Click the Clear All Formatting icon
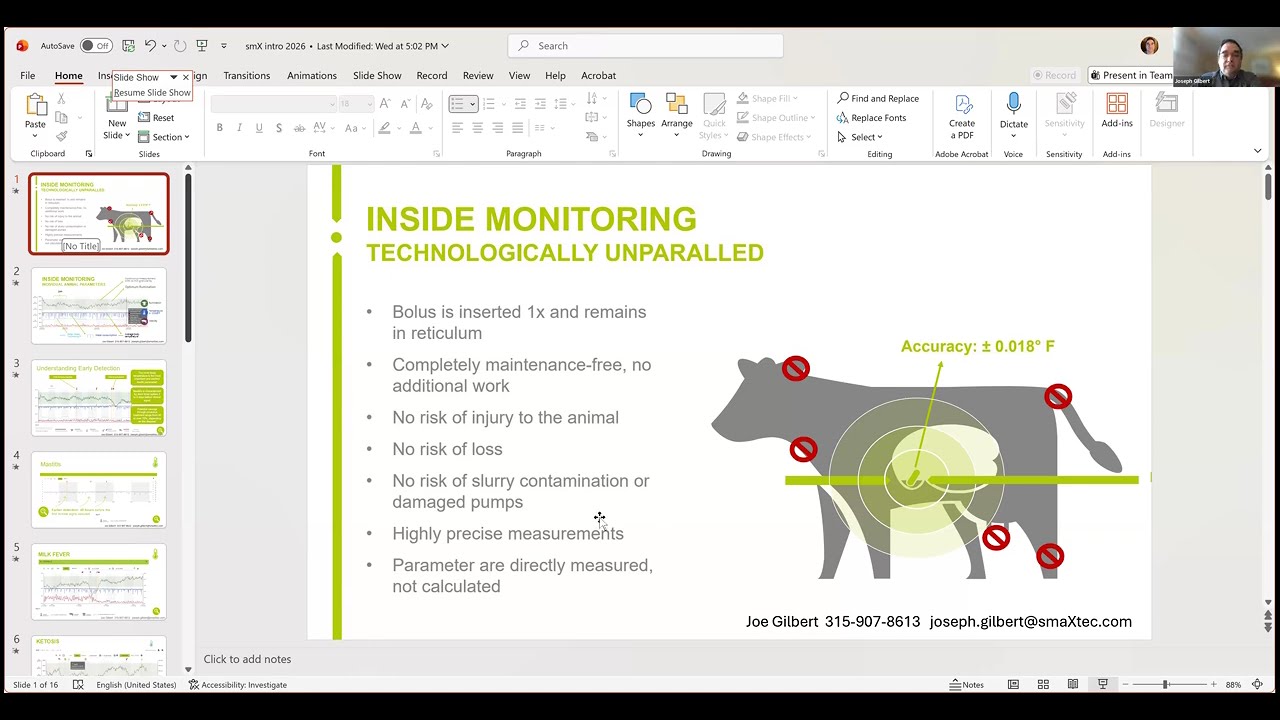Screen dimensions: 1280x720 [x=427, y=104]
